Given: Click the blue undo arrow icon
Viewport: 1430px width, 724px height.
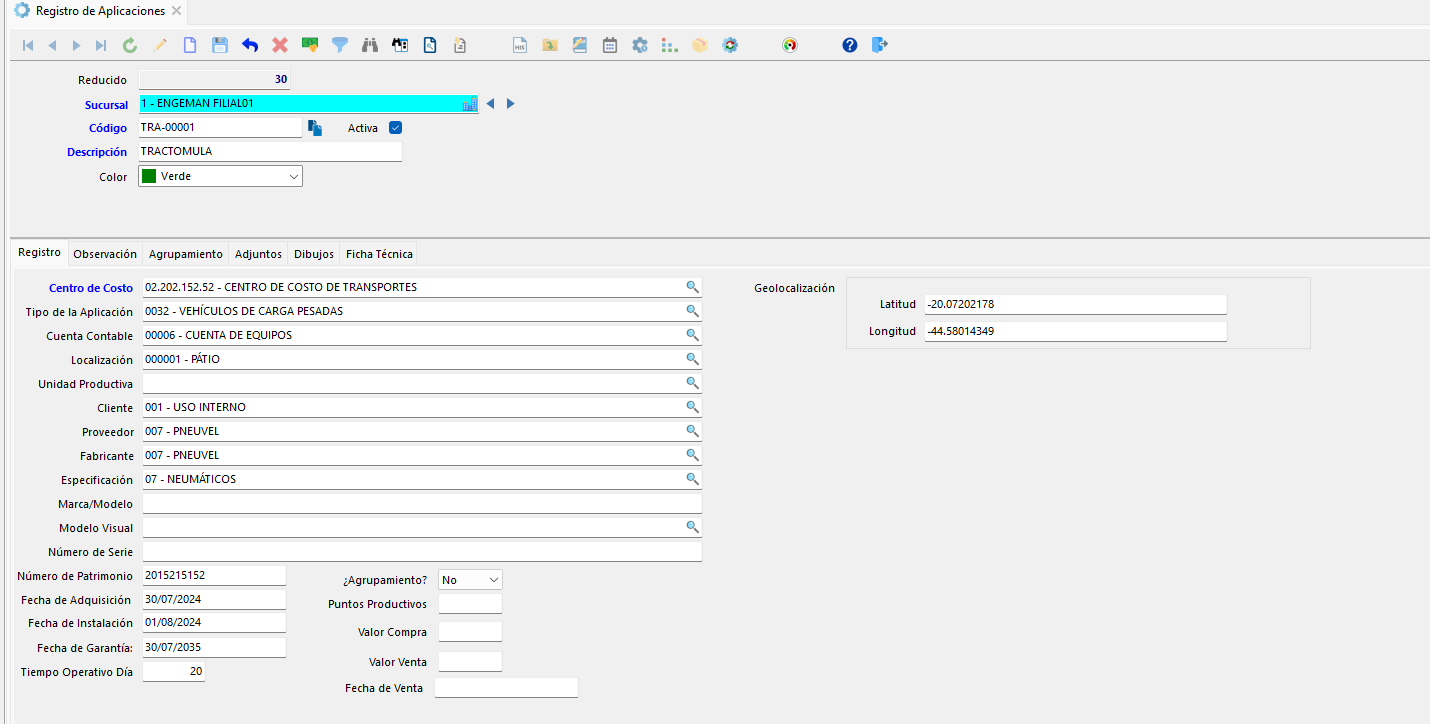Looking at the screenshot, I should (250, 45).
